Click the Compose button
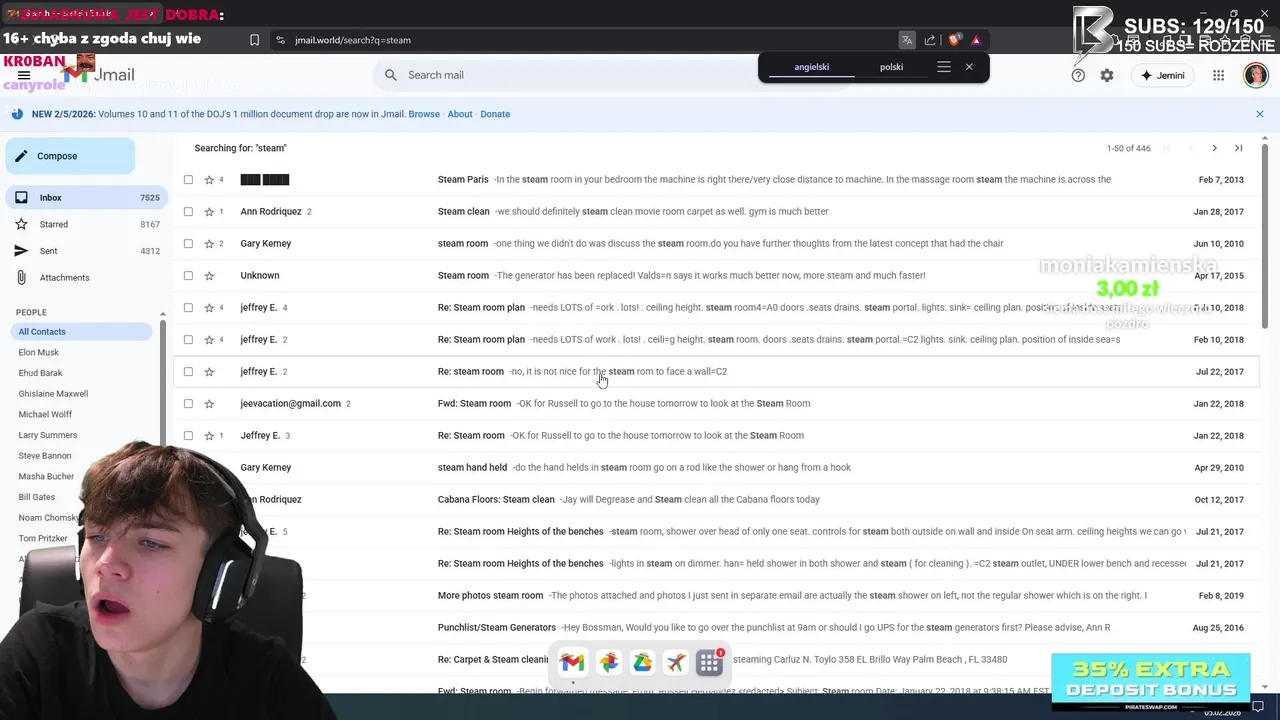 point(70,156)
